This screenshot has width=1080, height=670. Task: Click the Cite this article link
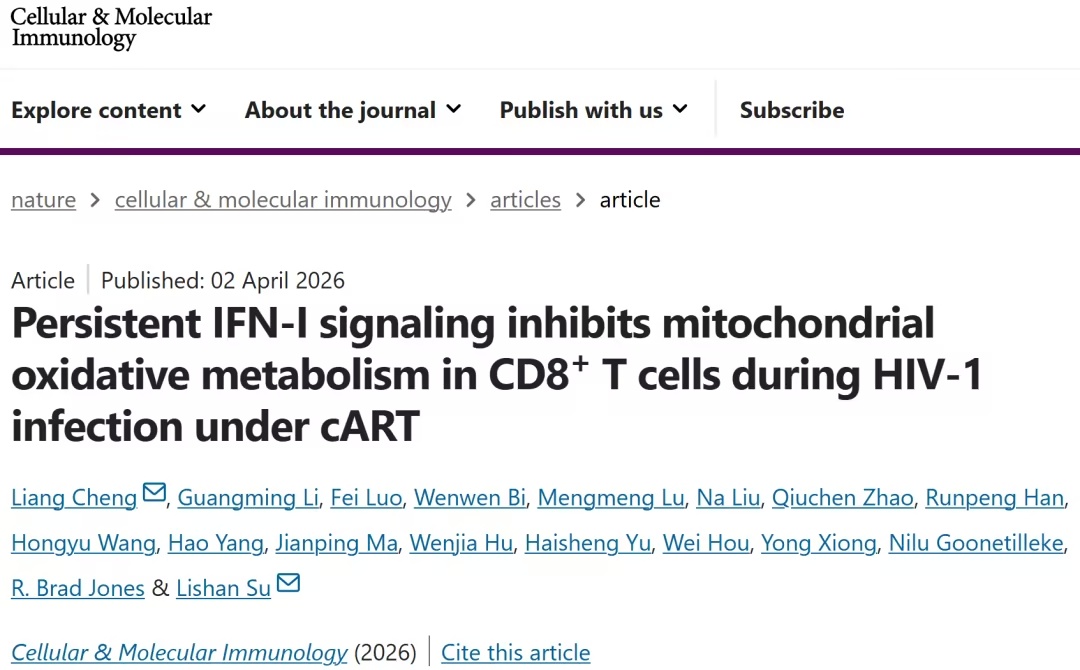515,653
